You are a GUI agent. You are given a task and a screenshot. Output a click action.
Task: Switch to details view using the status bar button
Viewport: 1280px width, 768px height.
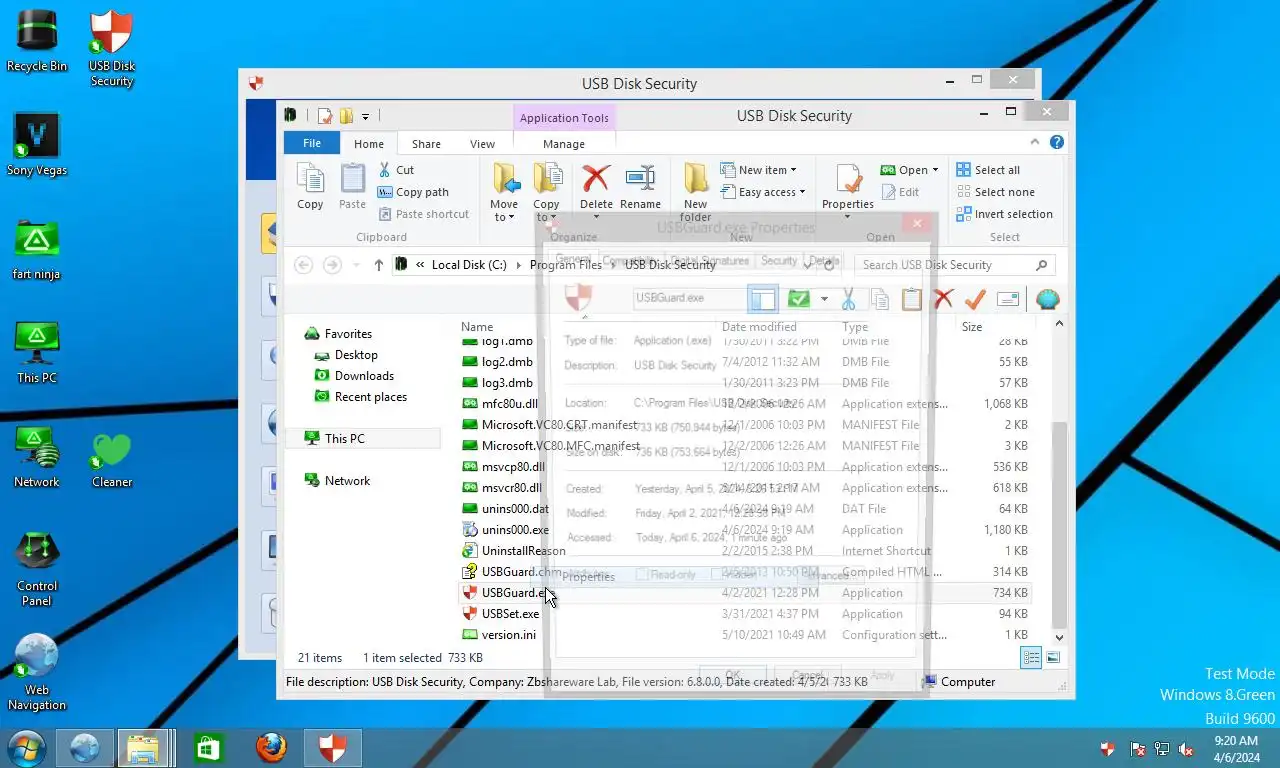(1030, 658)
